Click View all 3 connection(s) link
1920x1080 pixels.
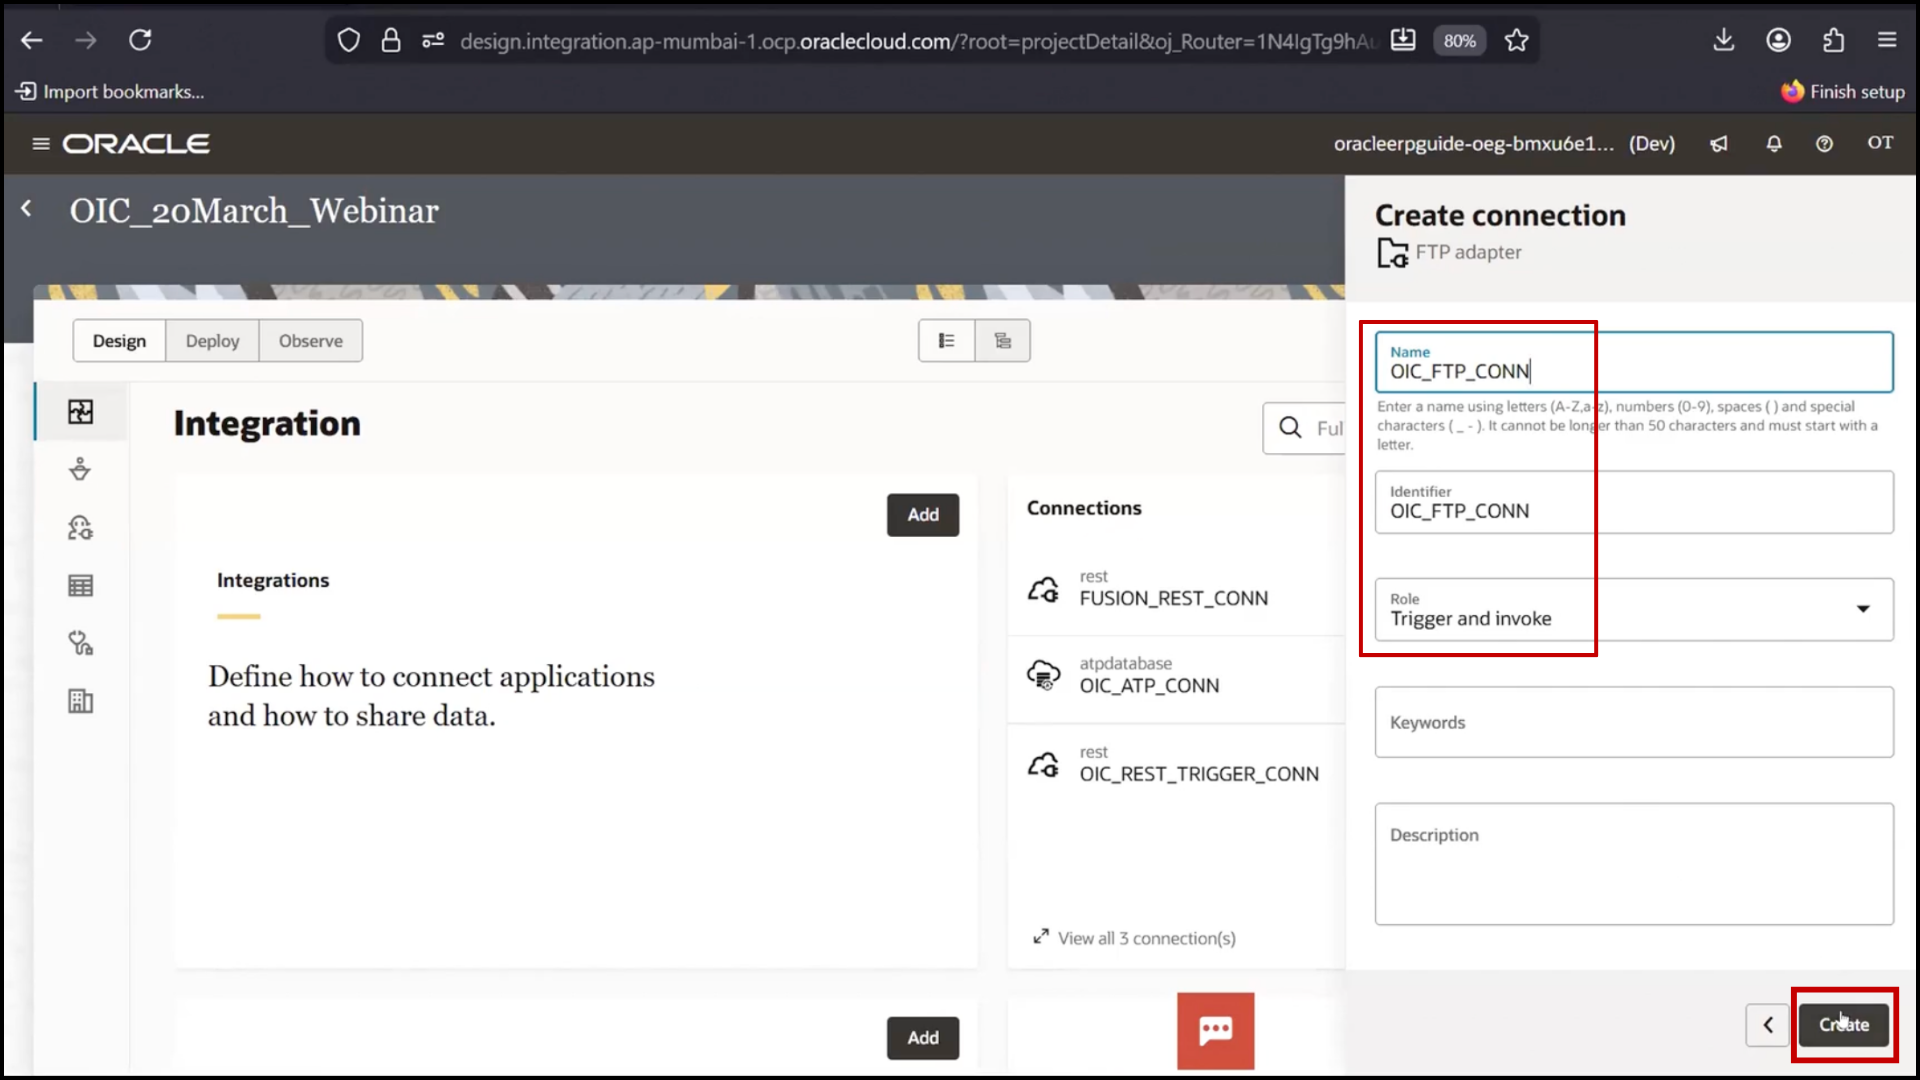pos(1135,938)
